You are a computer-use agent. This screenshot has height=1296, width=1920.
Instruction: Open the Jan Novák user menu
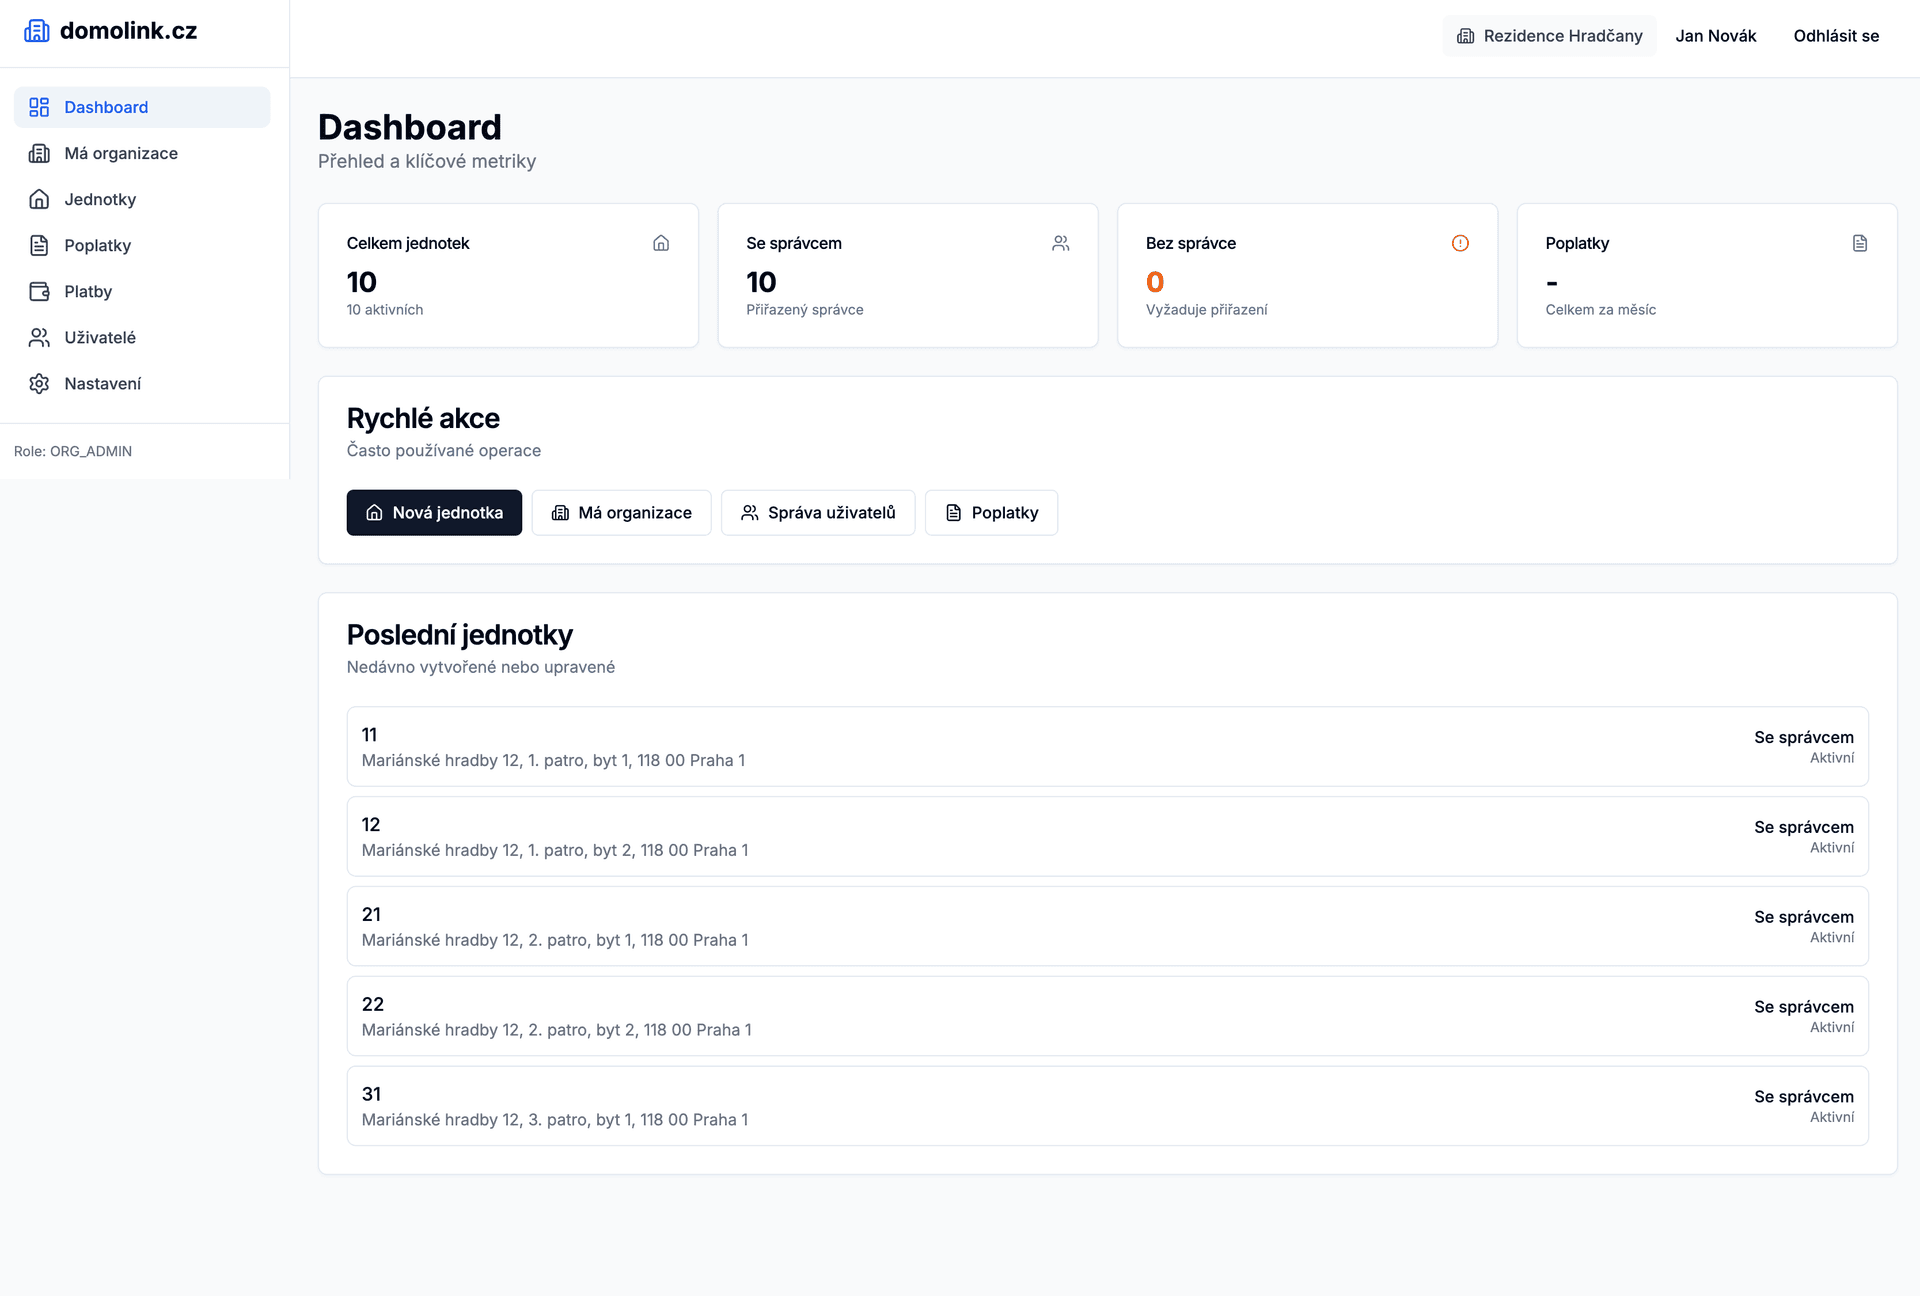point(1716,35)
